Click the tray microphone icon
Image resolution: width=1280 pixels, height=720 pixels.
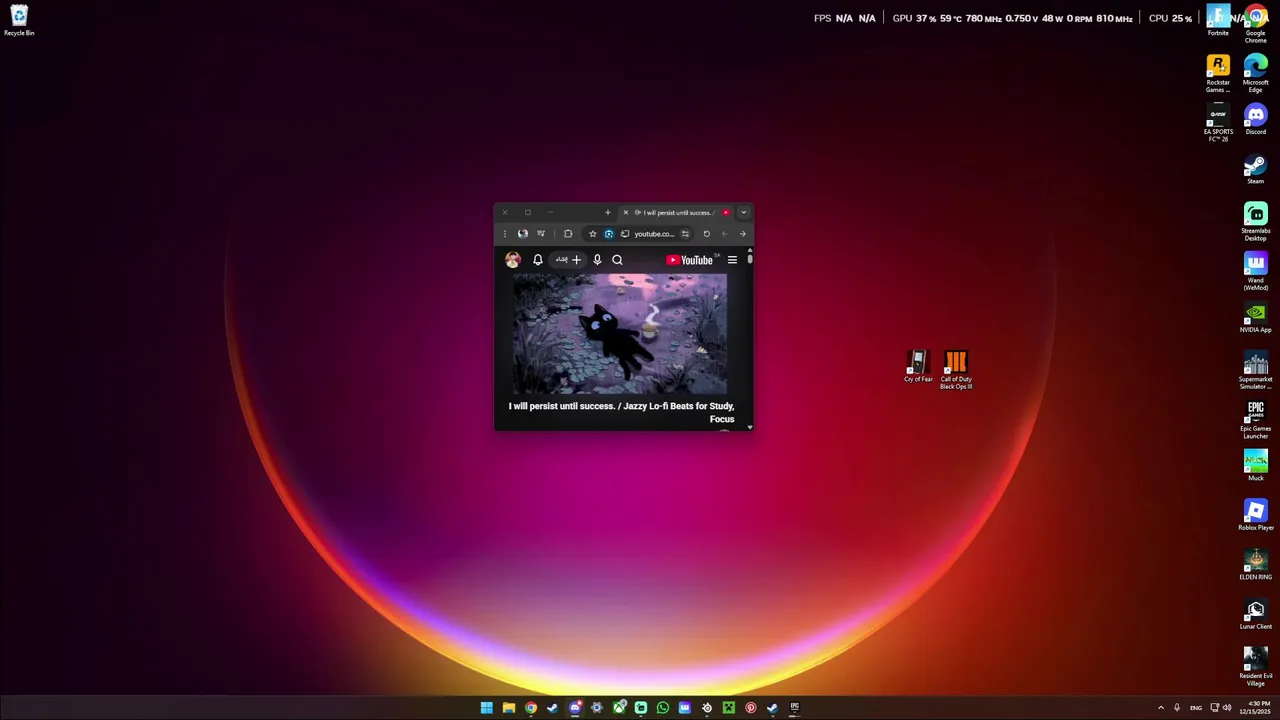[x=1177, y=708]
